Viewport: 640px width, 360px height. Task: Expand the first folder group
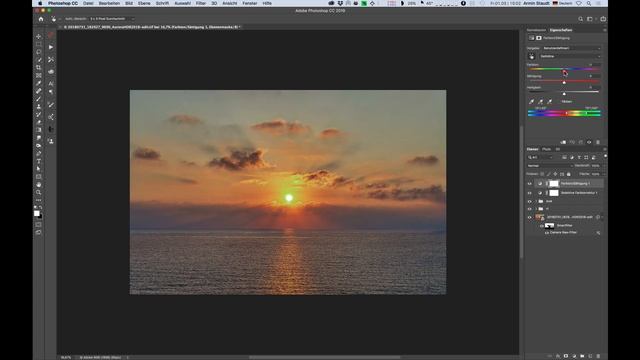[x=536, y=201]
